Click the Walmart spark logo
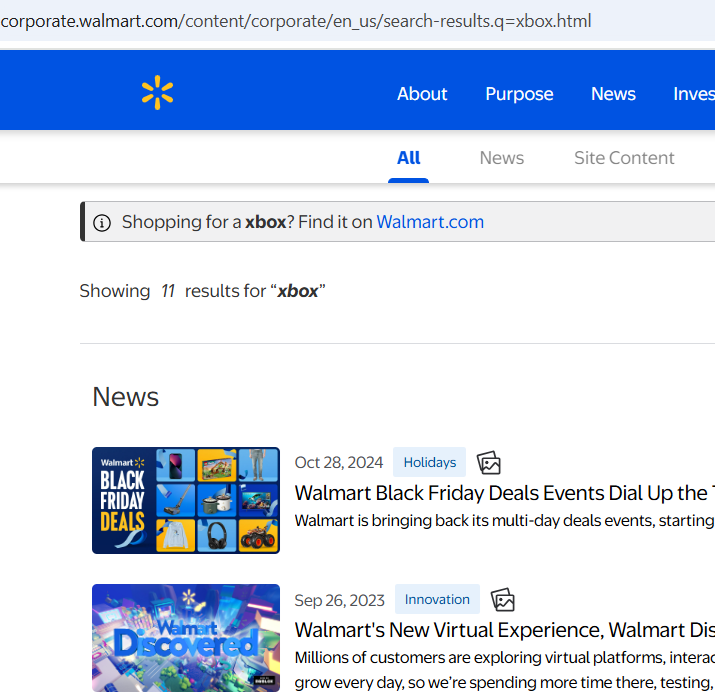Screen dimensions: 715x700 (x=157, y=93)
